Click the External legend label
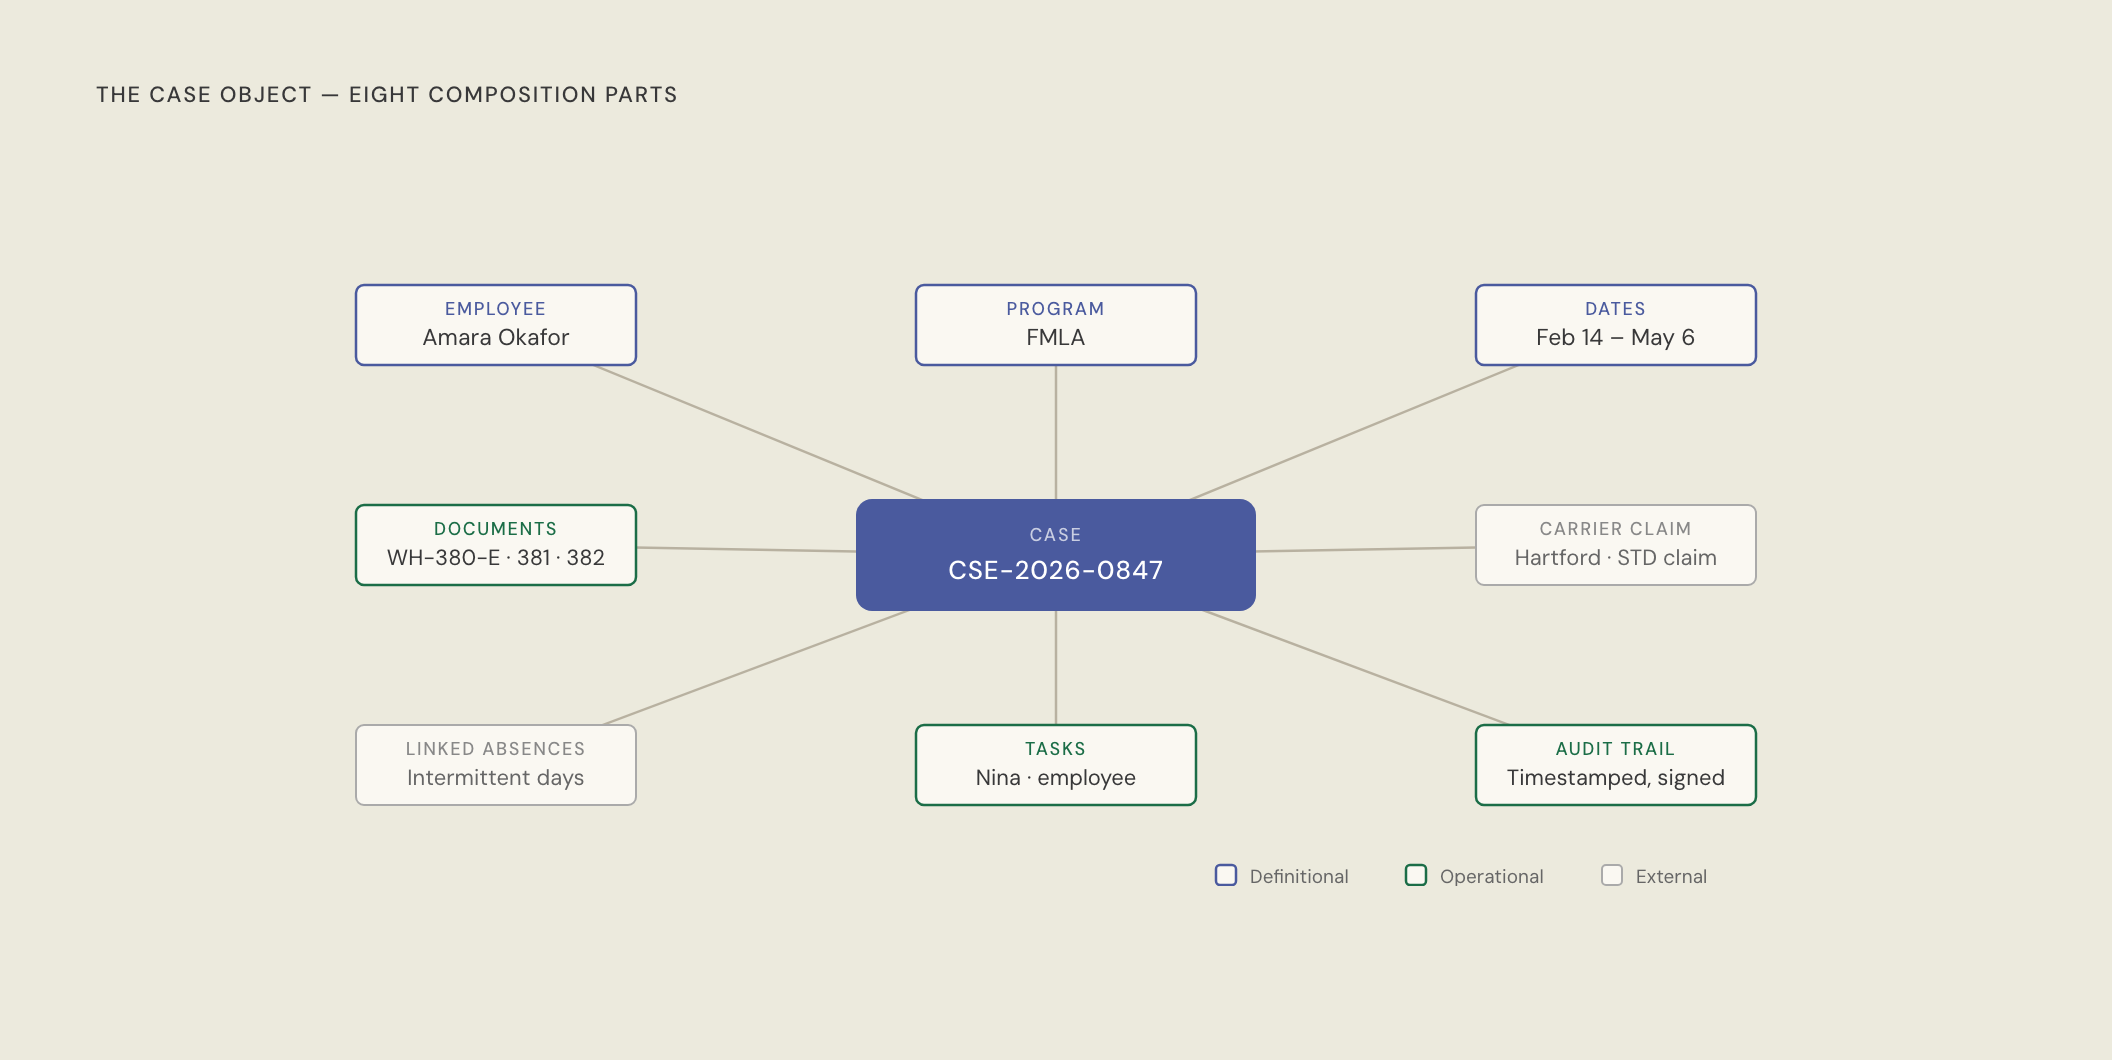Screen dimensions: 2112x1060 click(x=1670, y=877)
